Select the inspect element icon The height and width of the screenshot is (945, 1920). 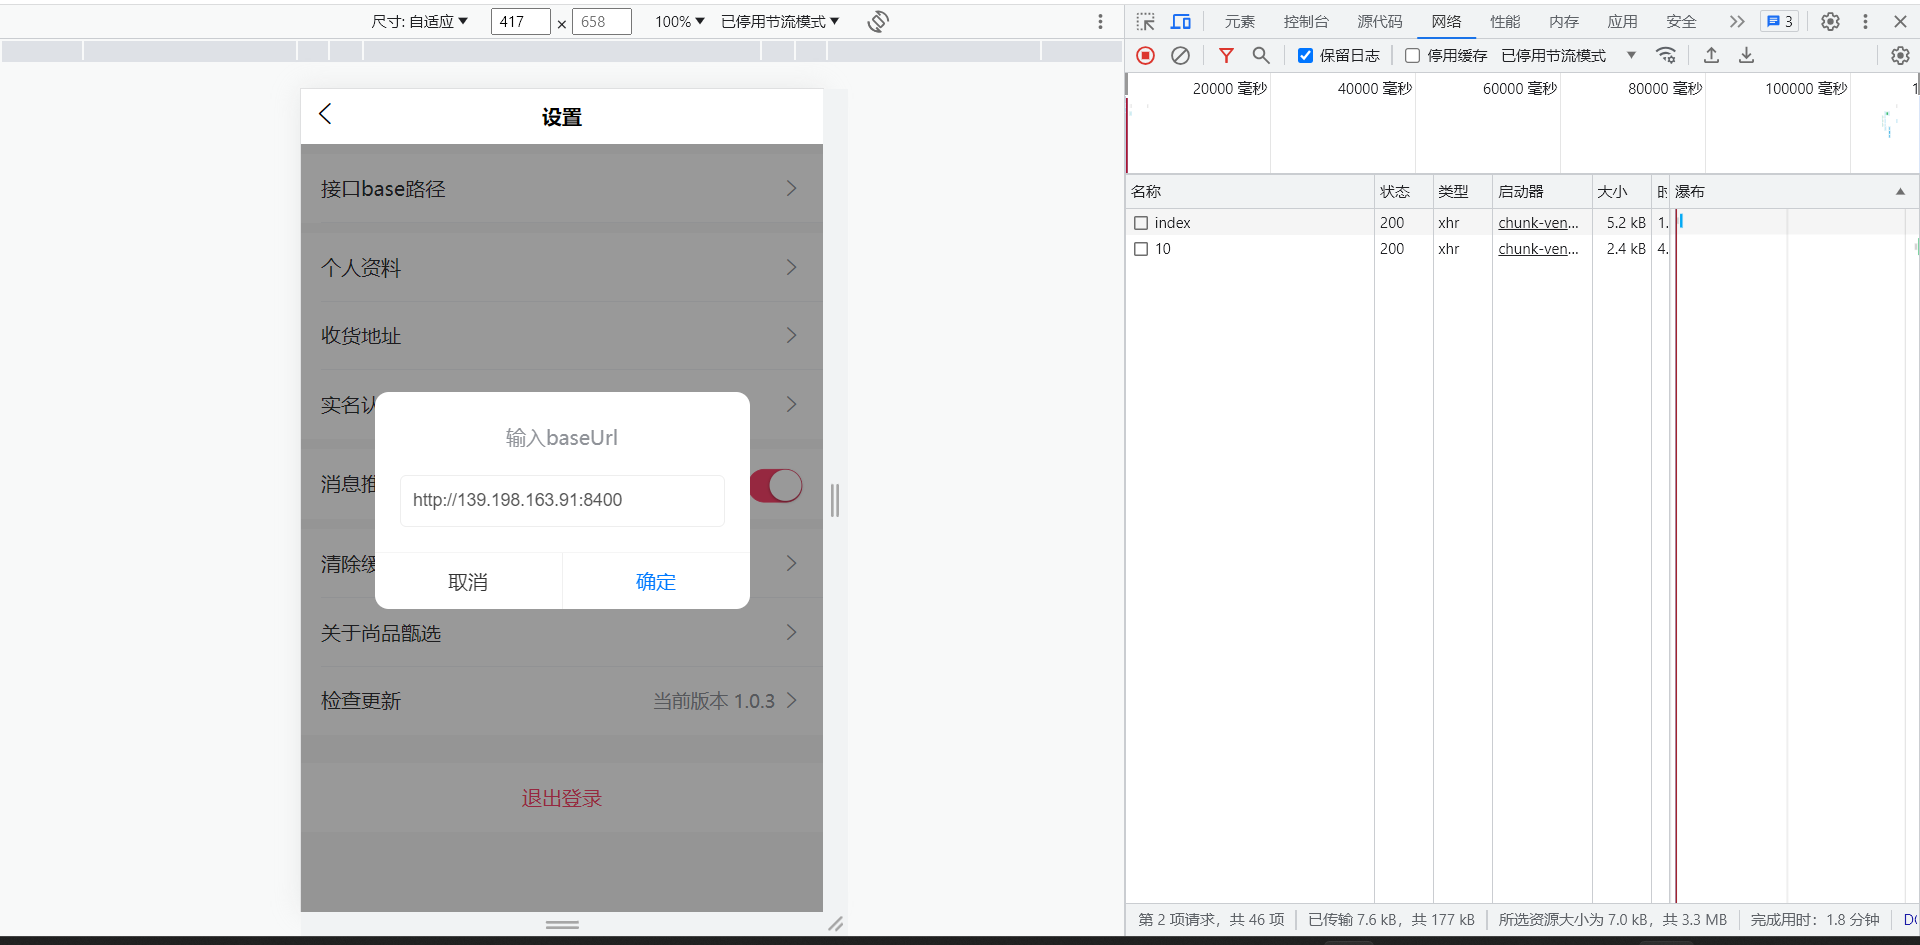(1146, 22)
